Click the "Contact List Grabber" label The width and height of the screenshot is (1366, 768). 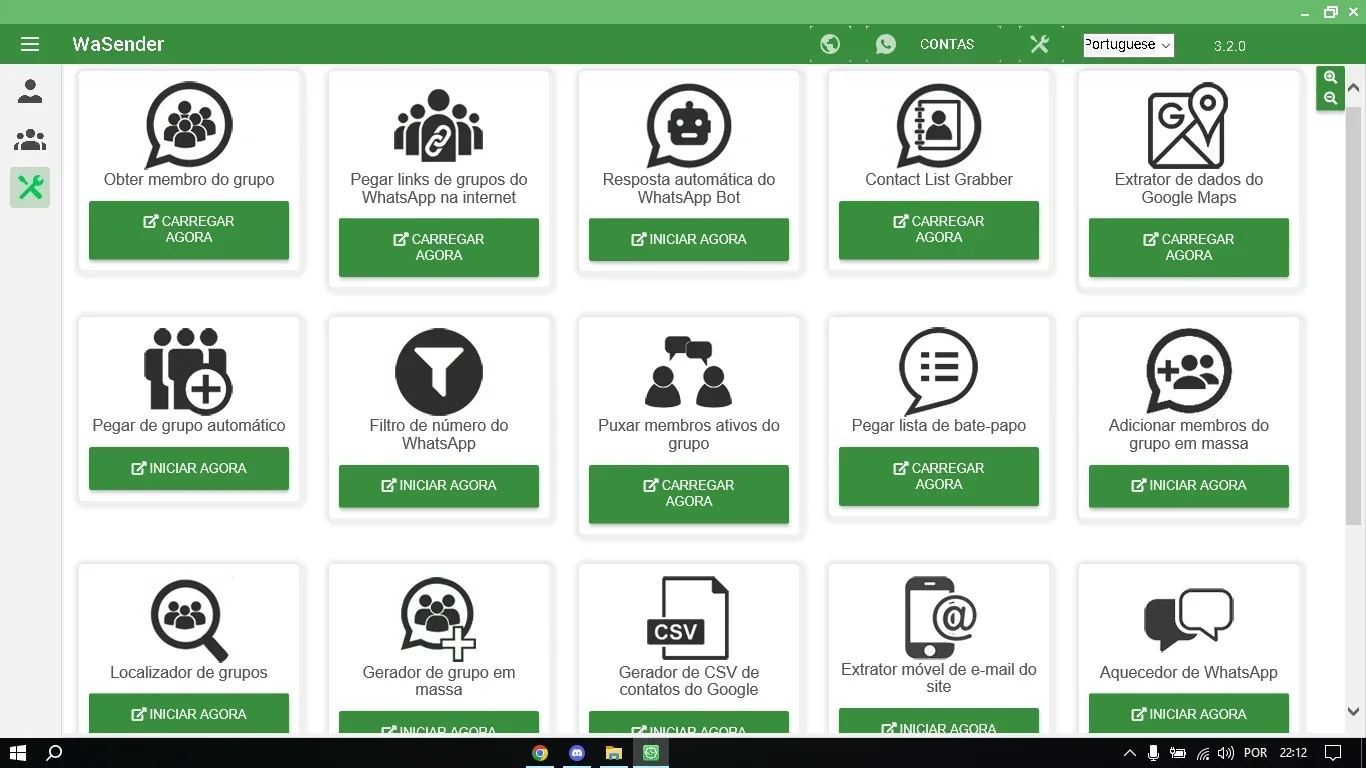pyautogui.click(x=939, y=180)
